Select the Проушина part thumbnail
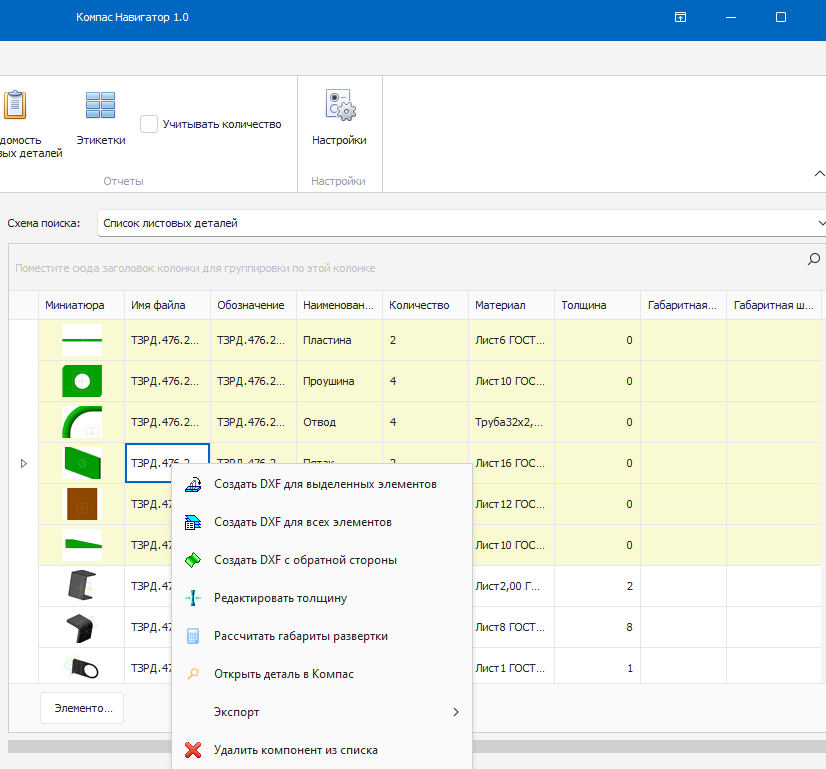Image resolution: width=826 pixels, height=769 pixels. [82, 381]
